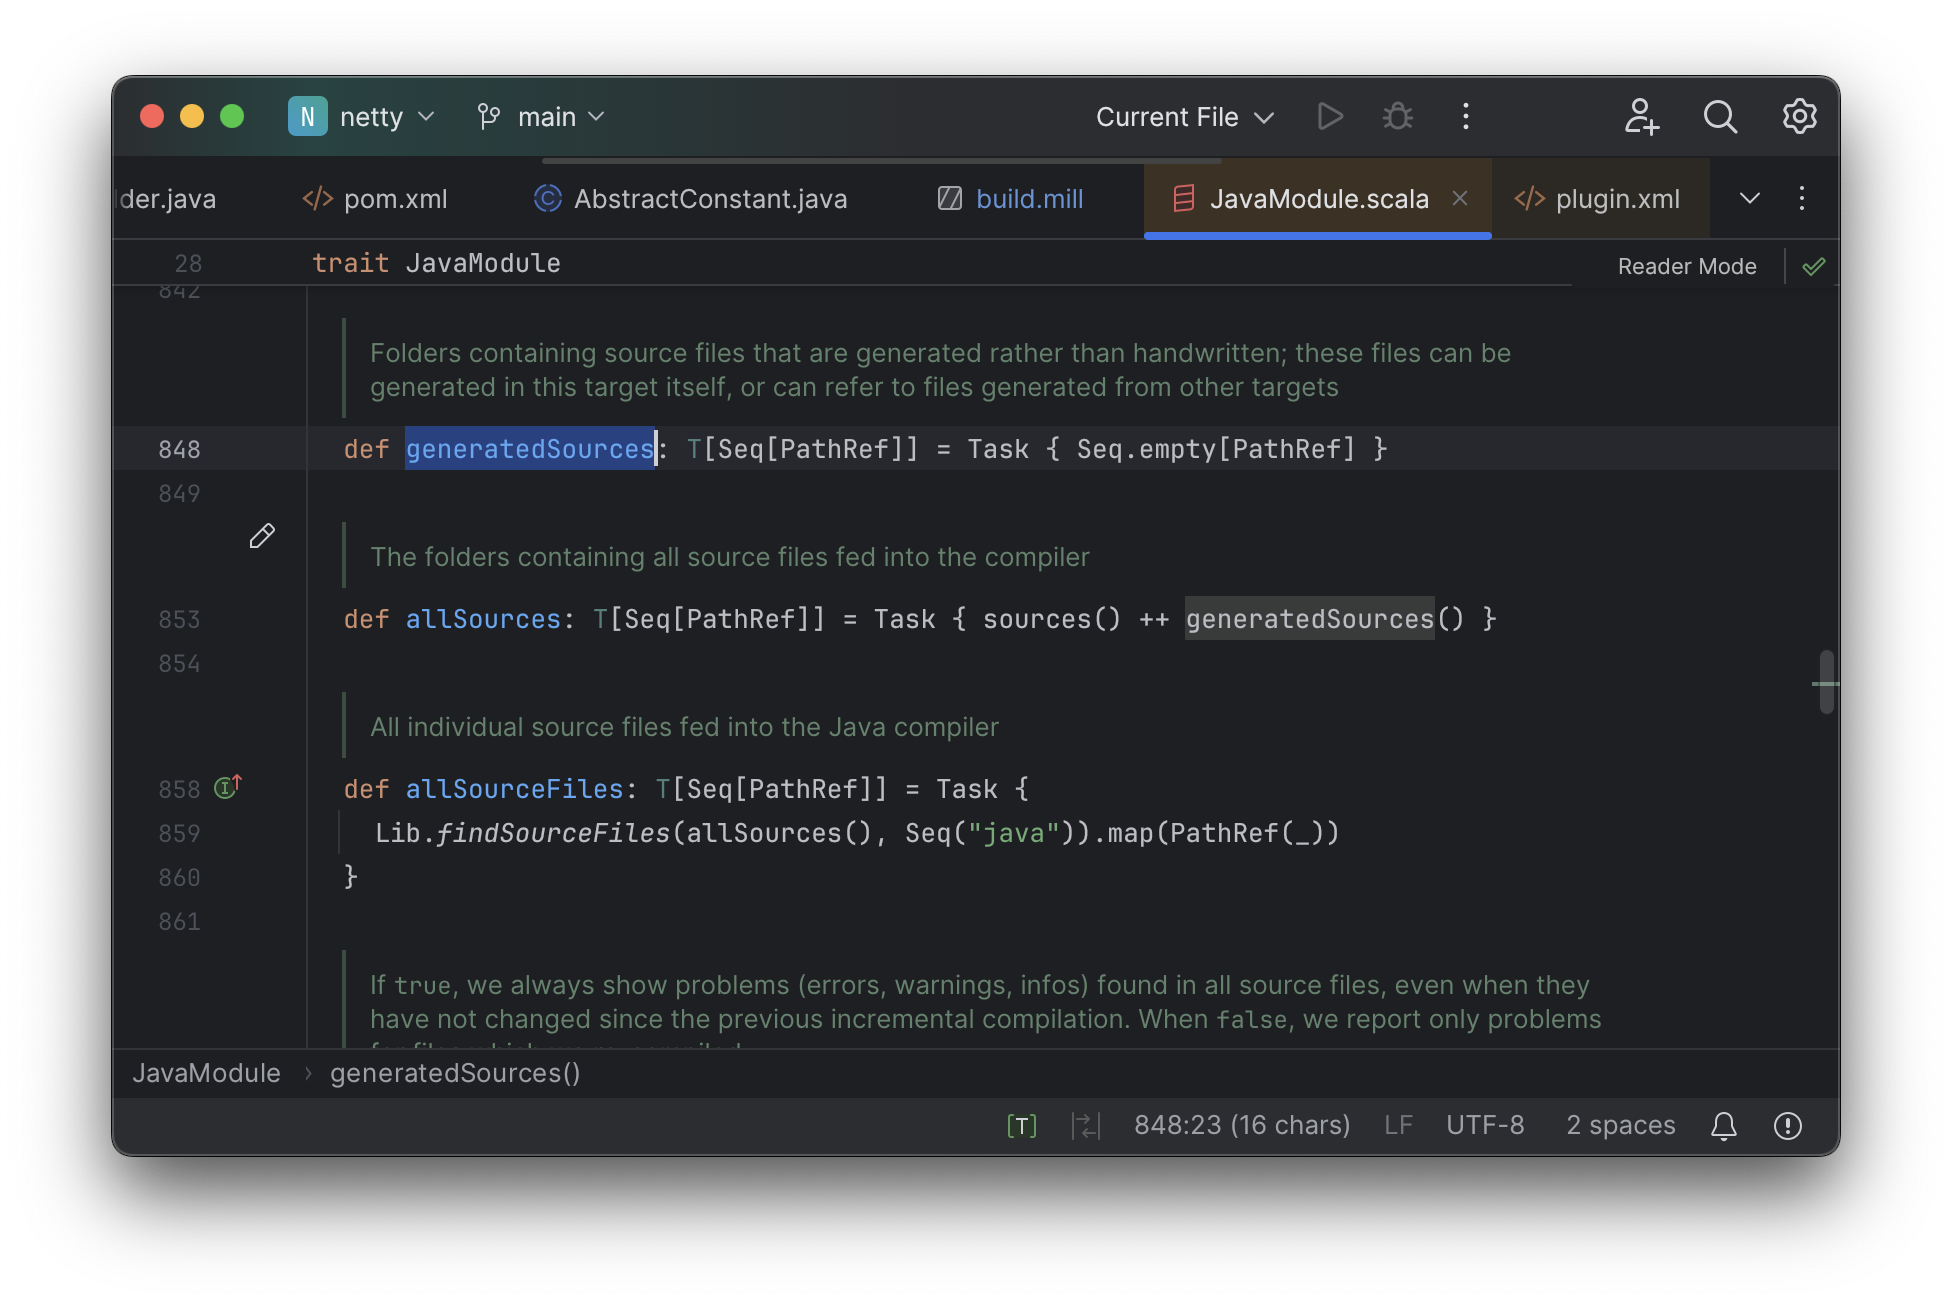Click JavaModule in the breadcrumbs

point(206,1072)
